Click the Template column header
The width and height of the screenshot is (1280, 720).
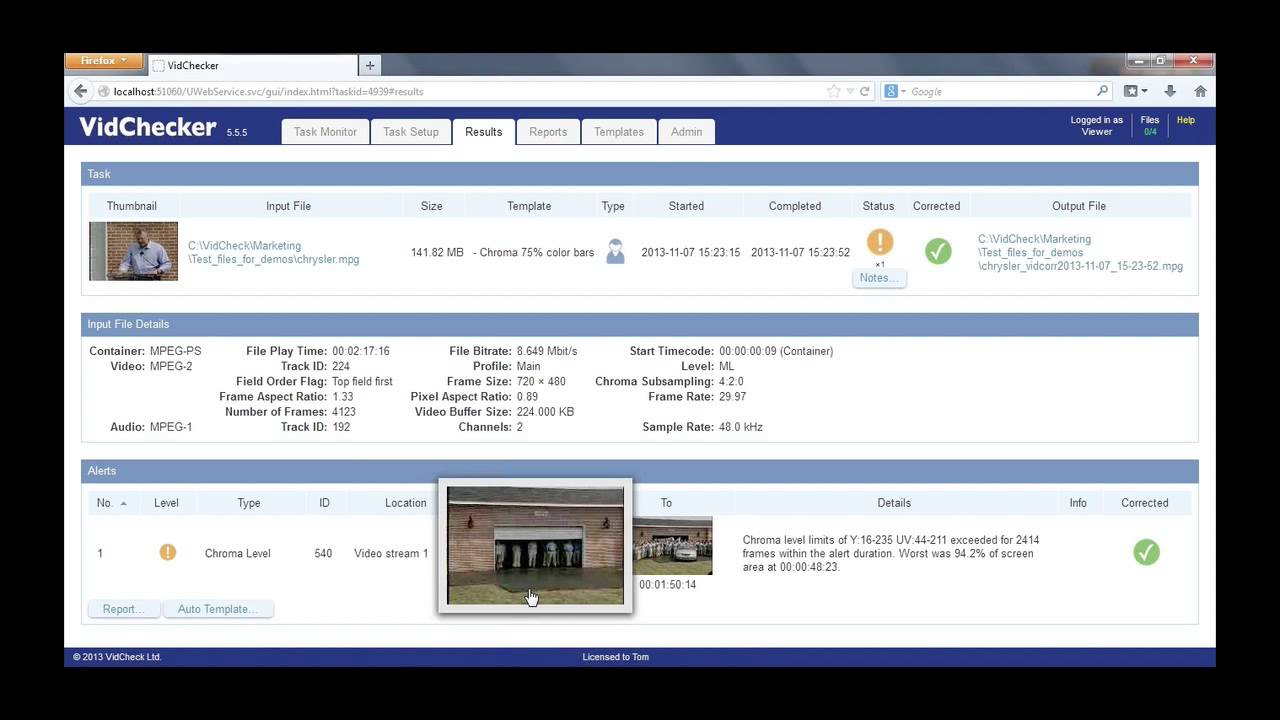(529, 206)
